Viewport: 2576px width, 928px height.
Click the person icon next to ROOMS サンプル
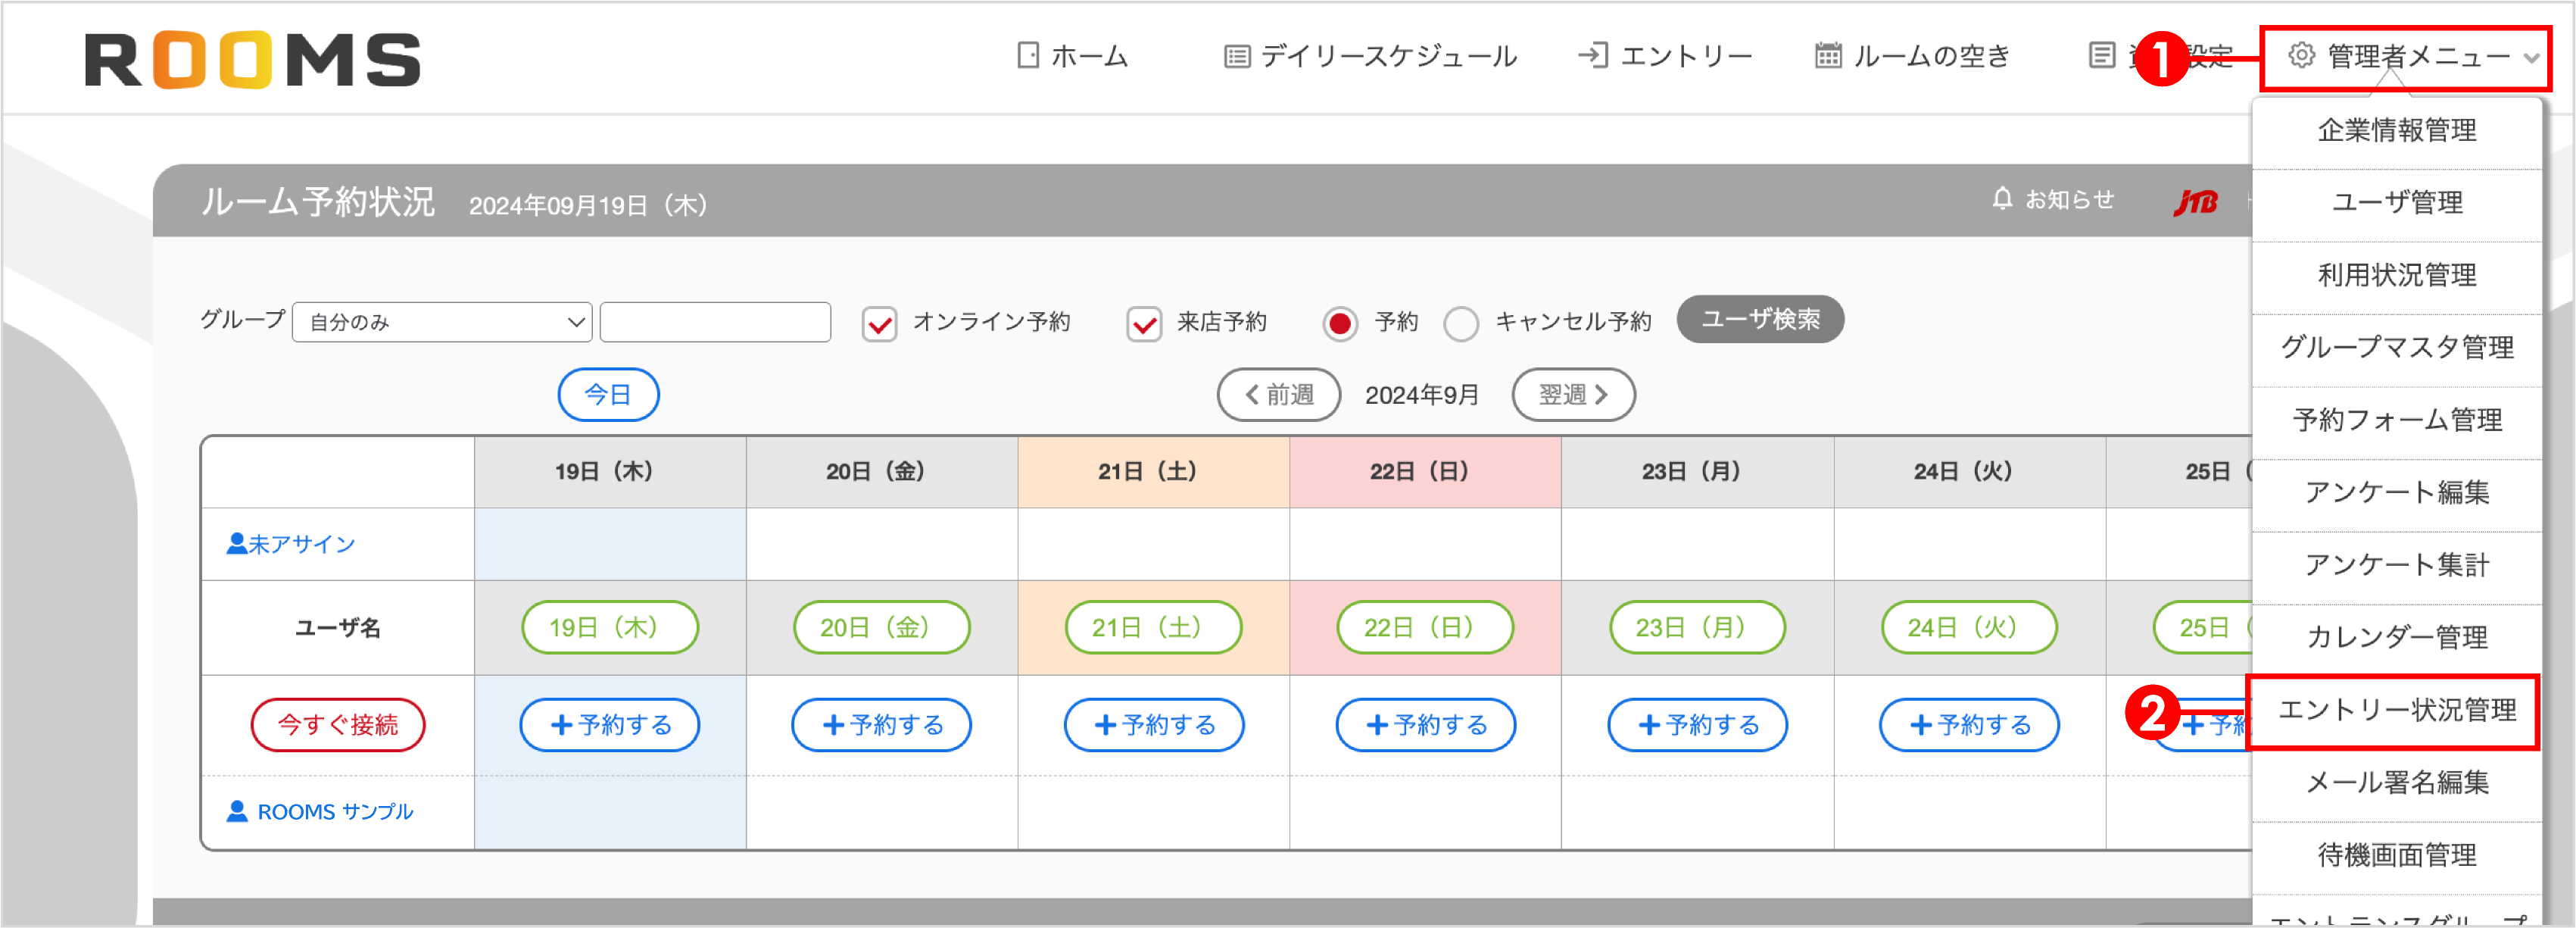click(237, 811)
